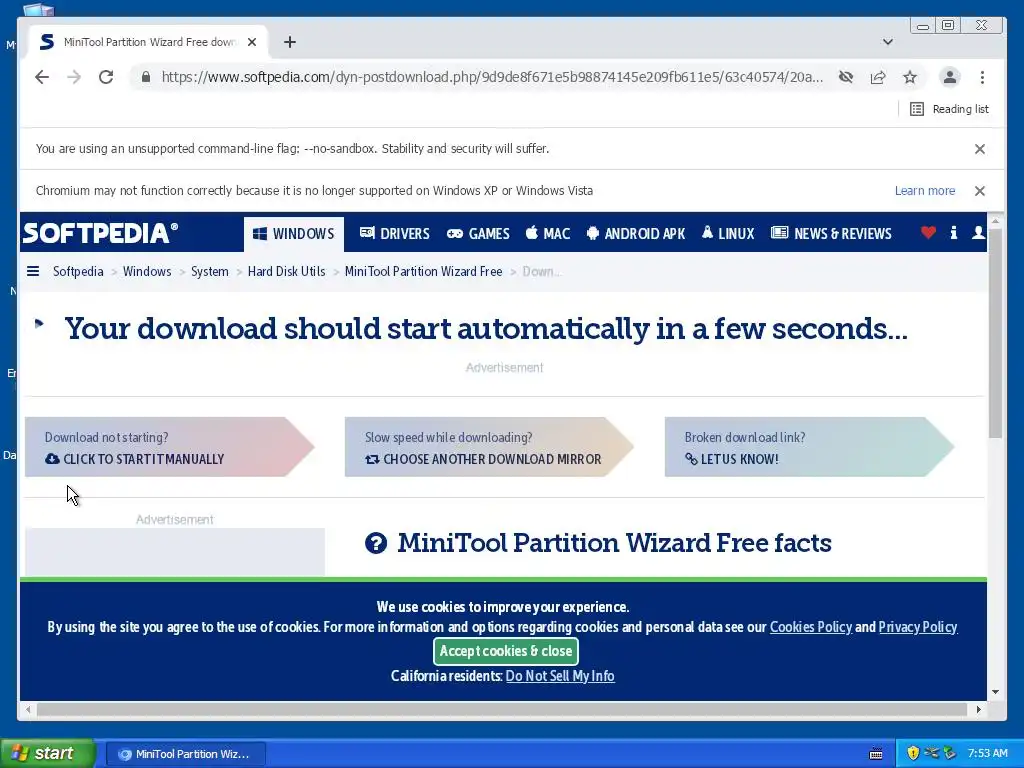Open the Mac section
The width and height of the screenshot is (1024, 768).
coord(548,234)
